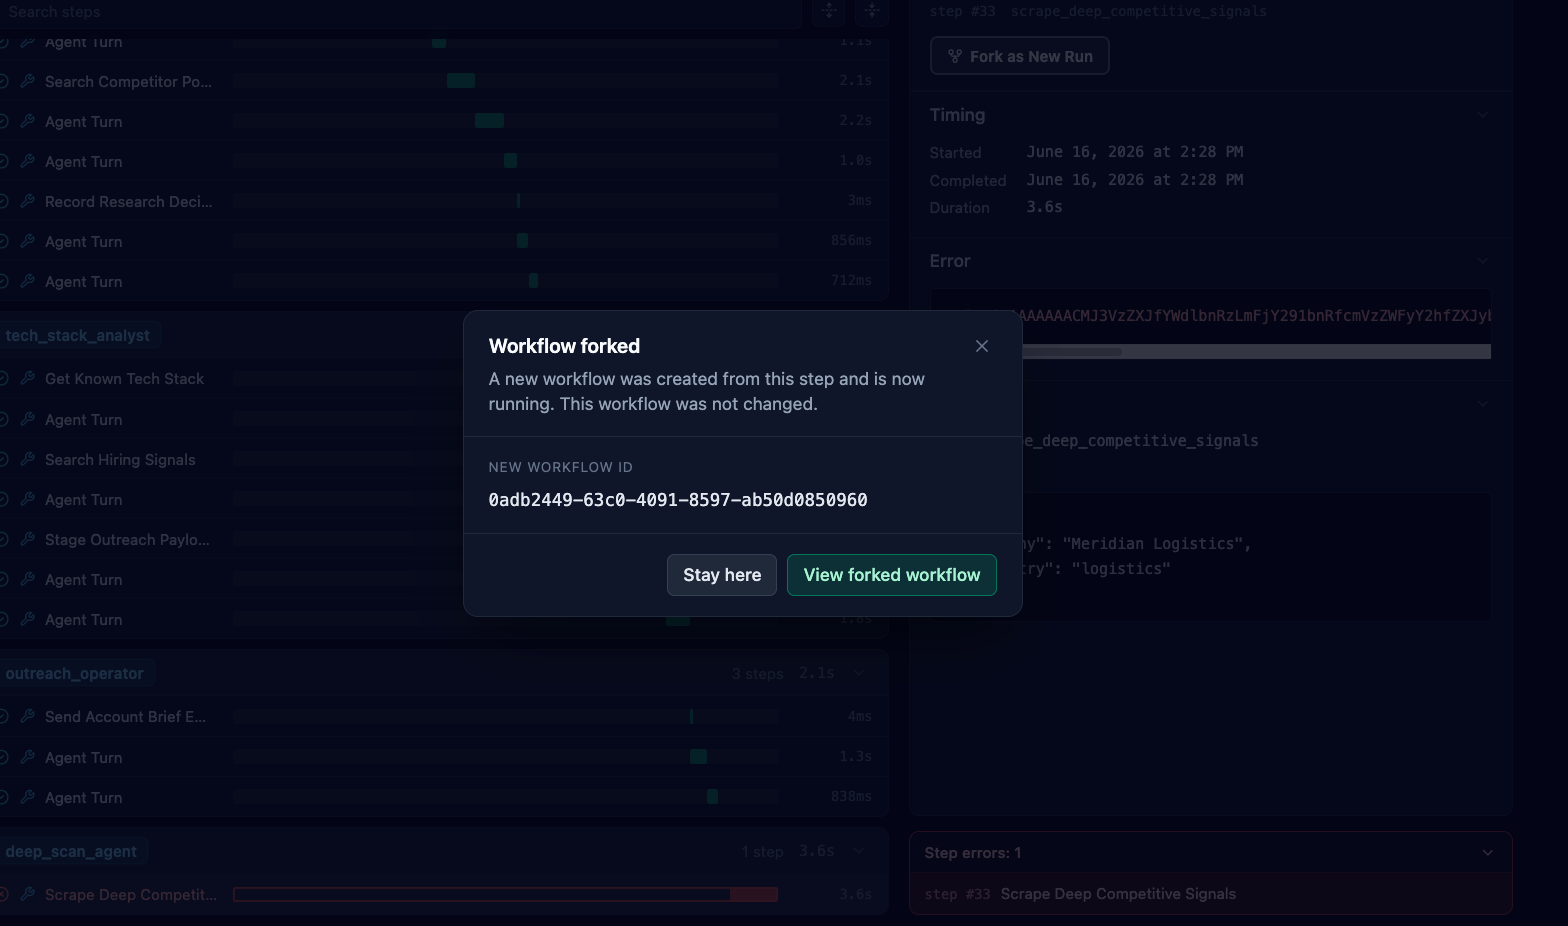Click the Stay here button
The height and width of the screenshot is (926, 1568).
722,575
